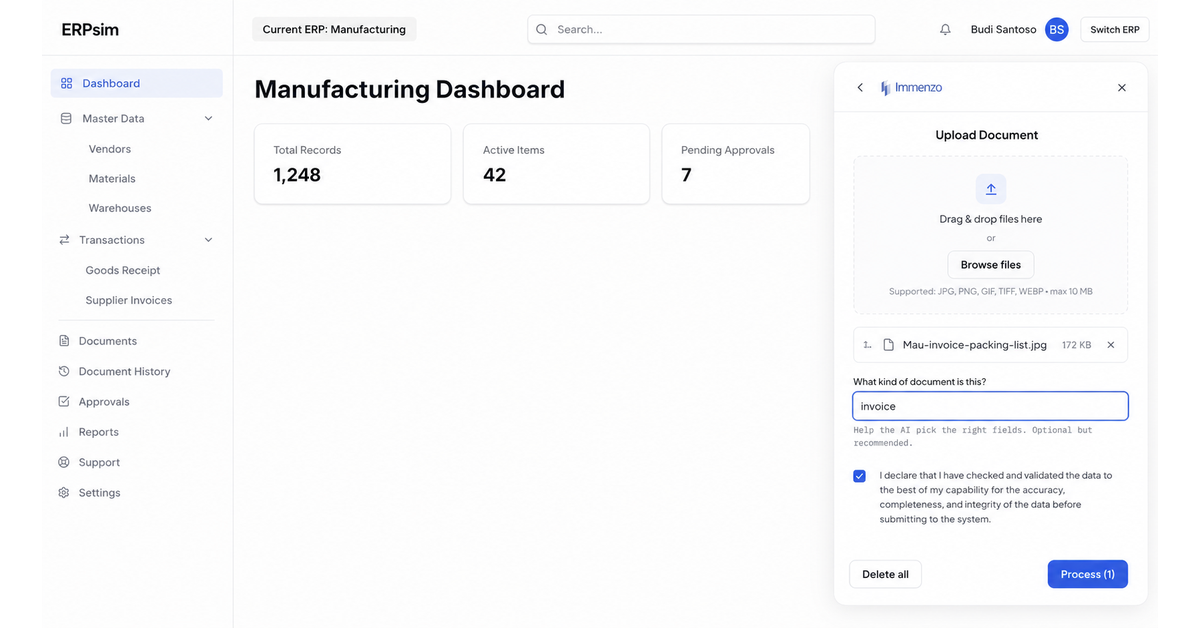1200x628 pixels.
Task: Click the Process (1) button
Action: (1088, 574)
